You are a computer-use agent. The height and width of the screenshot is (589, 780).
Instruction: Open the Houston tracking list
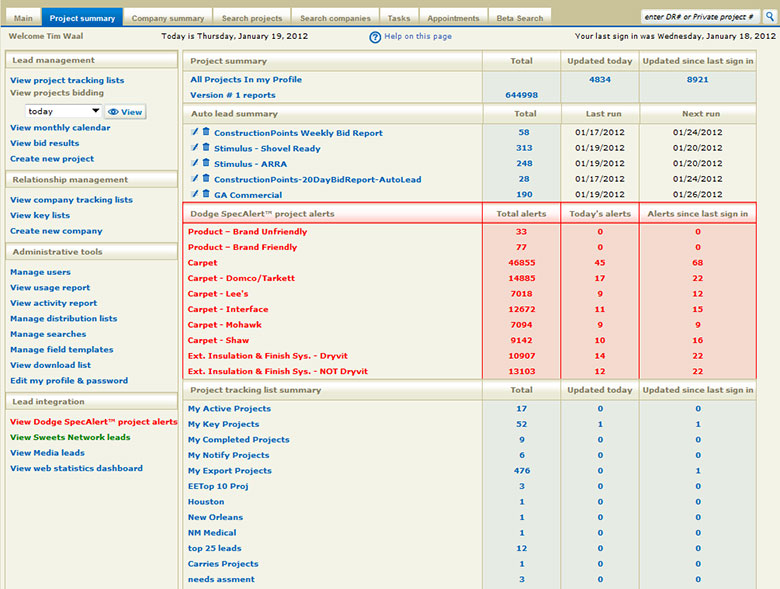[206, 501]
